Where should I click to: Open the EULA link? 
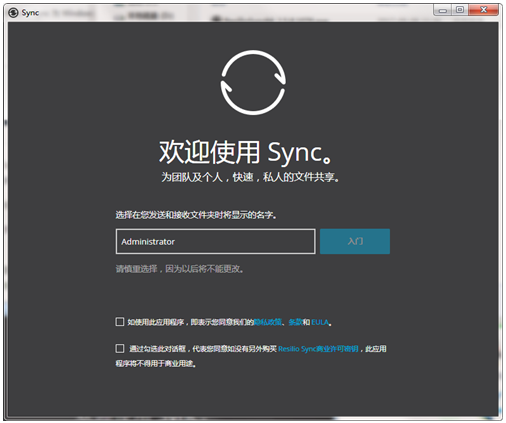click(320, 322)
